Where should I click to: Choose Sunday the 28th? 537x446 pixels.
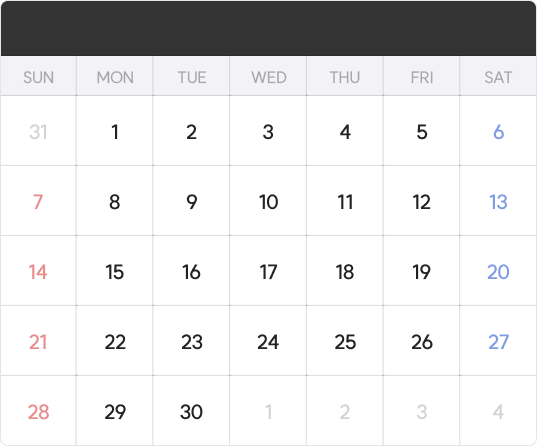coord(38,412)
